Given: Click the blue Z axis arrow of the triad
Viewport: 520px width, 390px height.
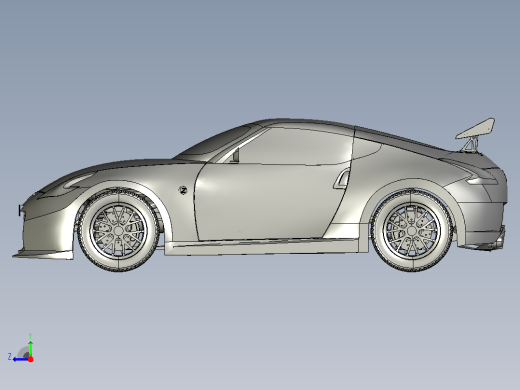Looking at the screenshot, I should [20, 359].
